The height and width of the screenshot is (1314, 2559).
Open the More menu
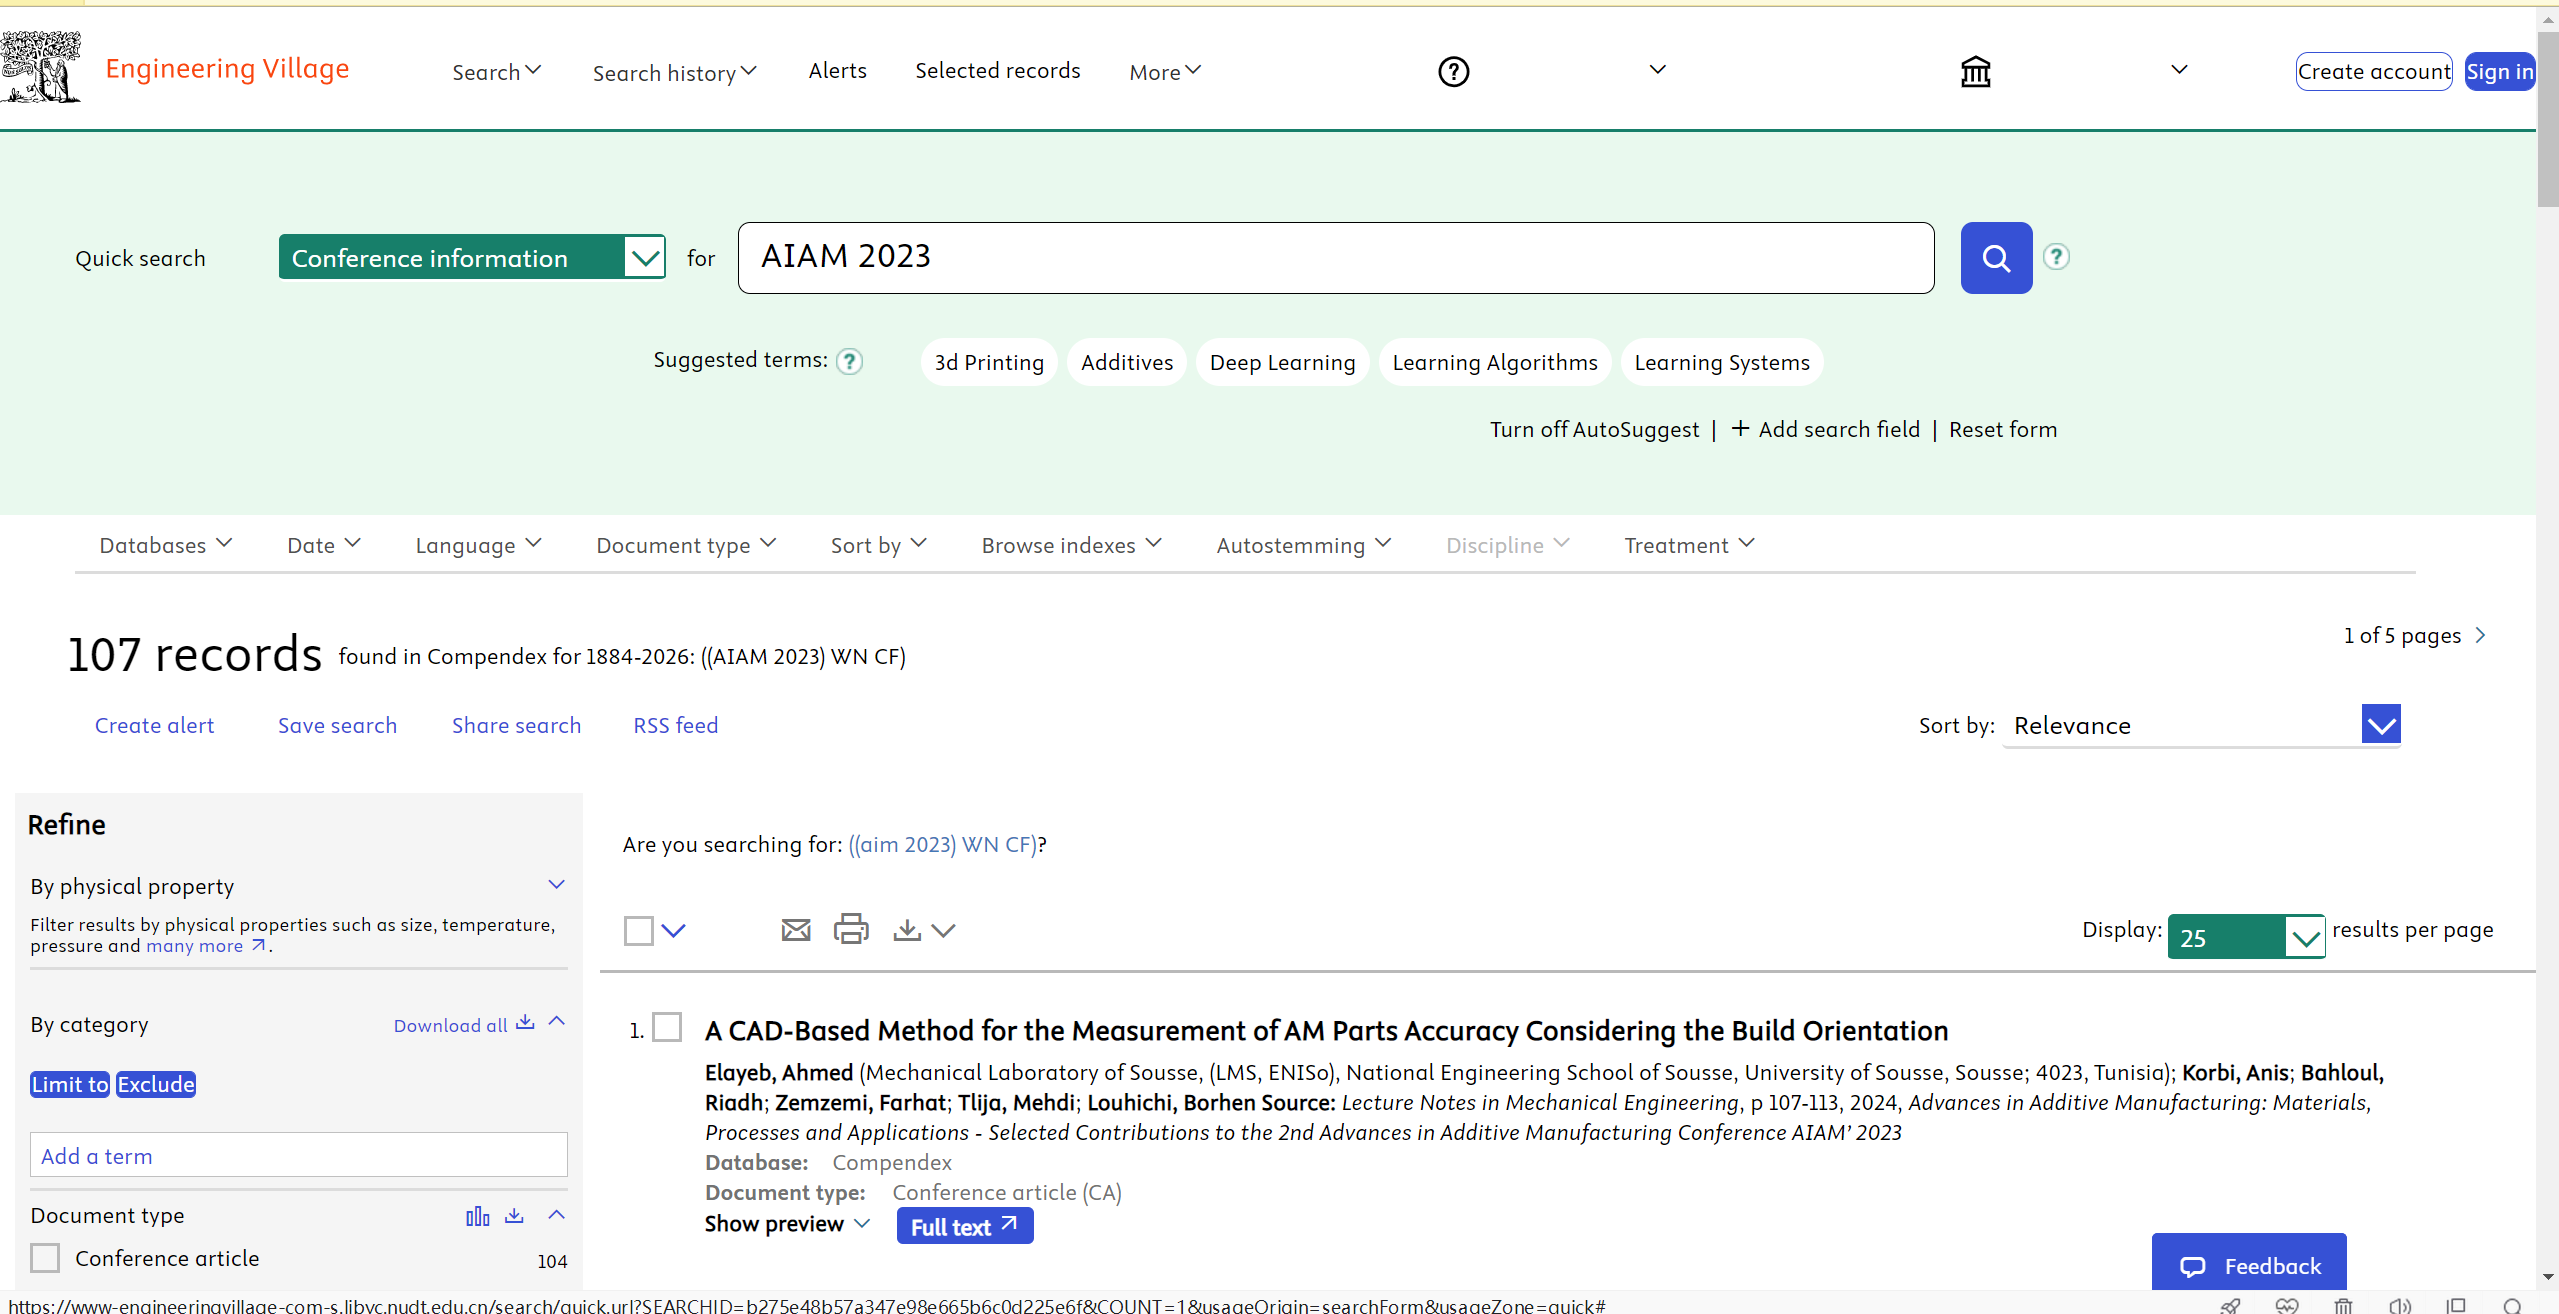click(1166, 72)
